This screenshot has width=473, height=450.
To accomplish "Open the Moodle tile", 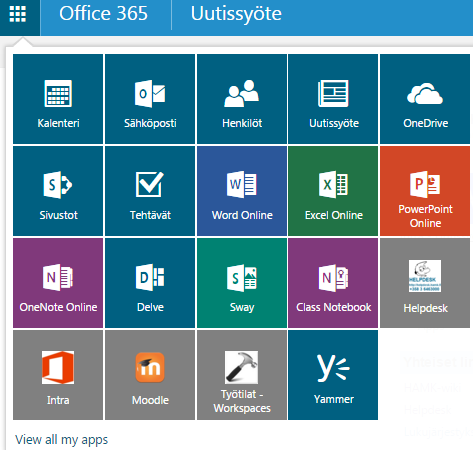I will tap(150, 375).
